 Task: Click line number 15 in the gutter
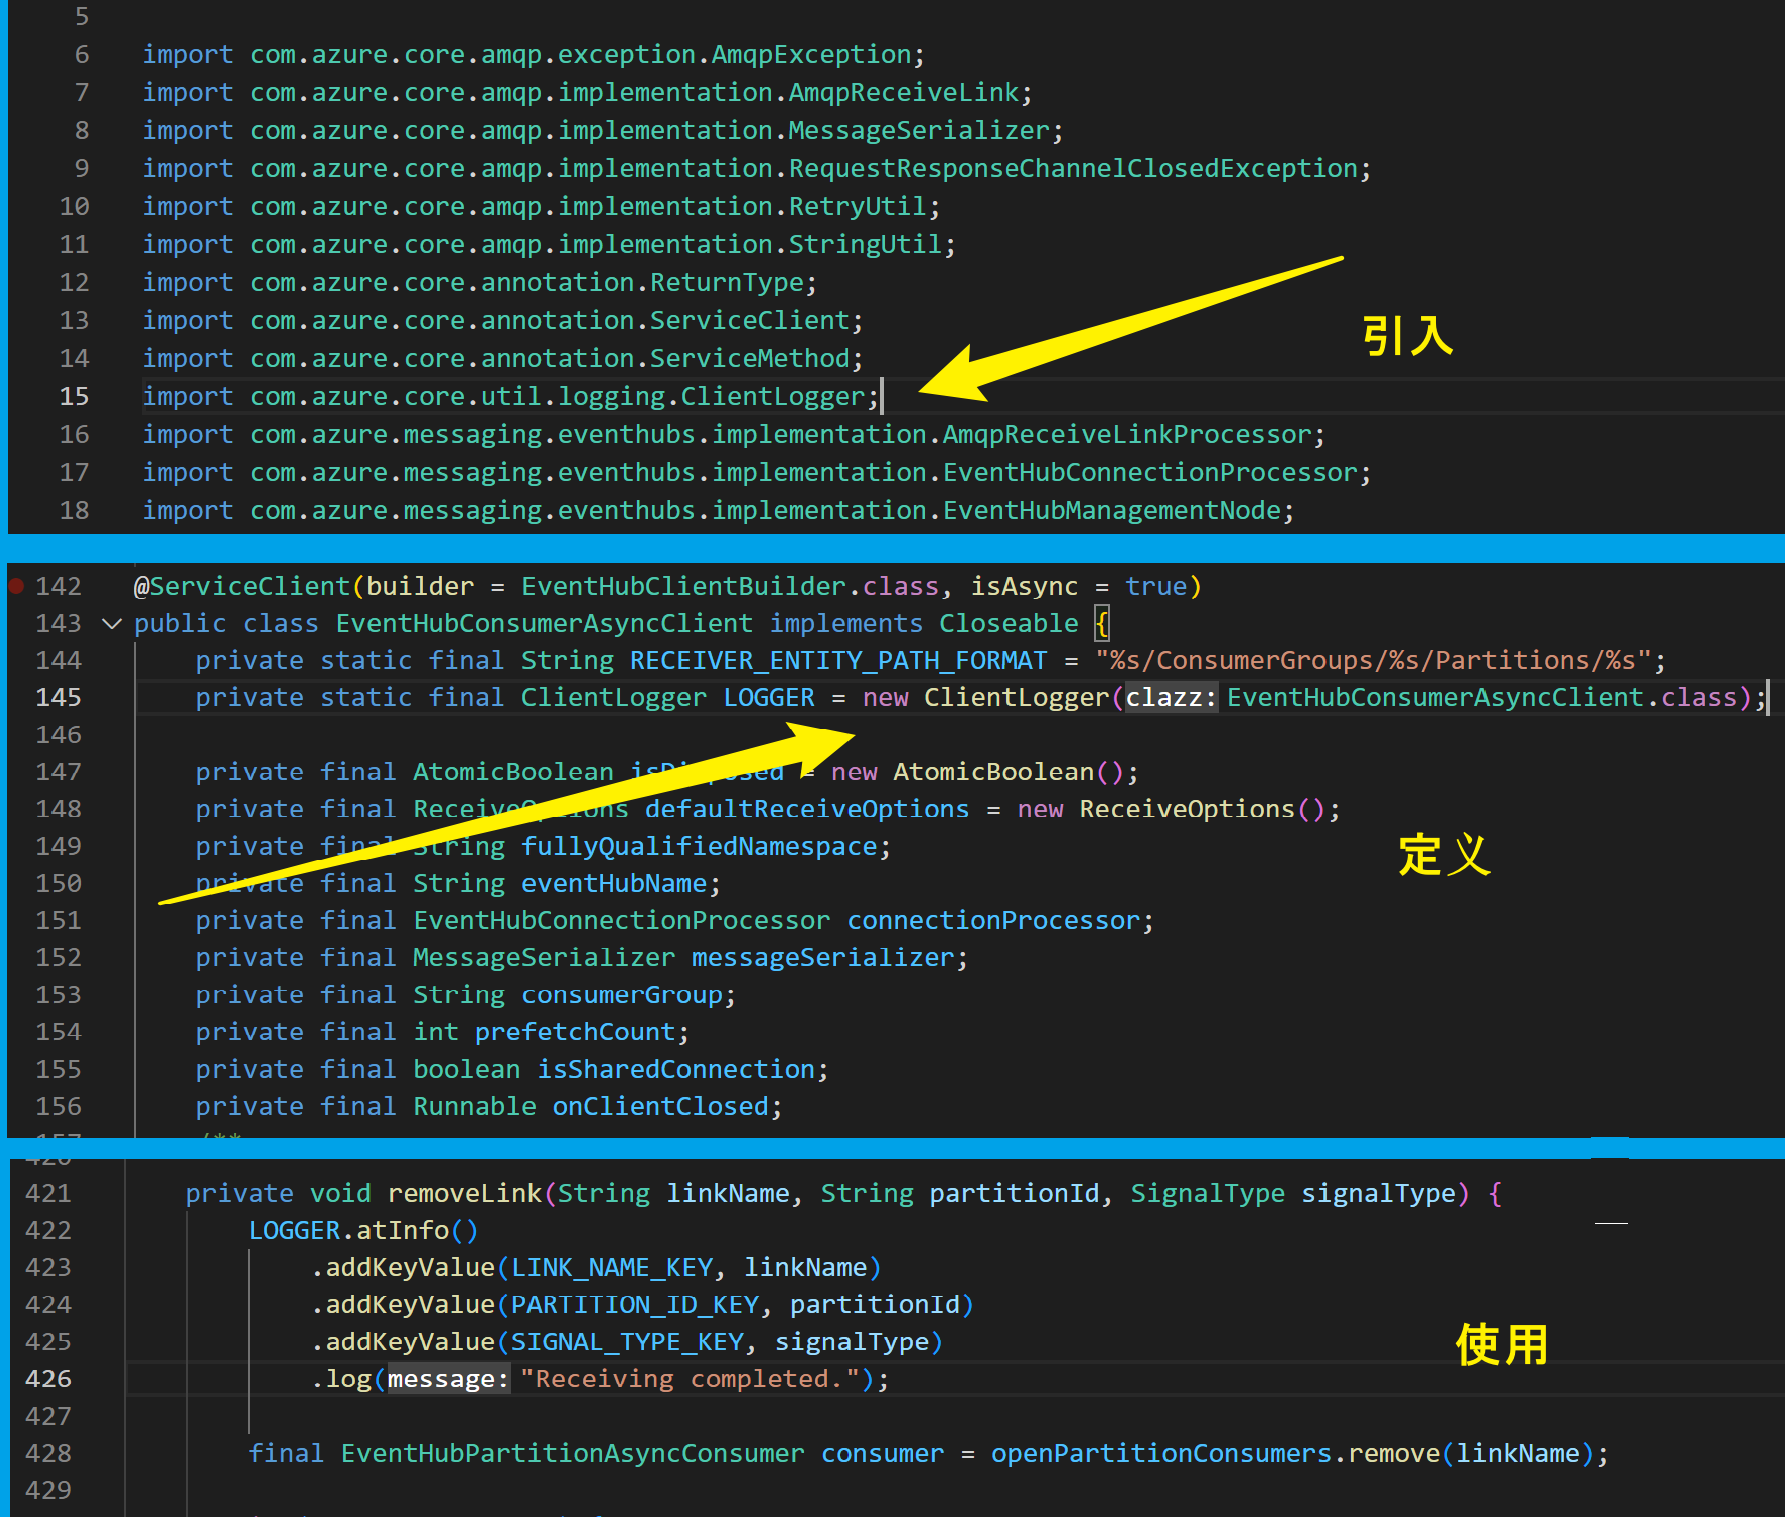click(74, 396)
